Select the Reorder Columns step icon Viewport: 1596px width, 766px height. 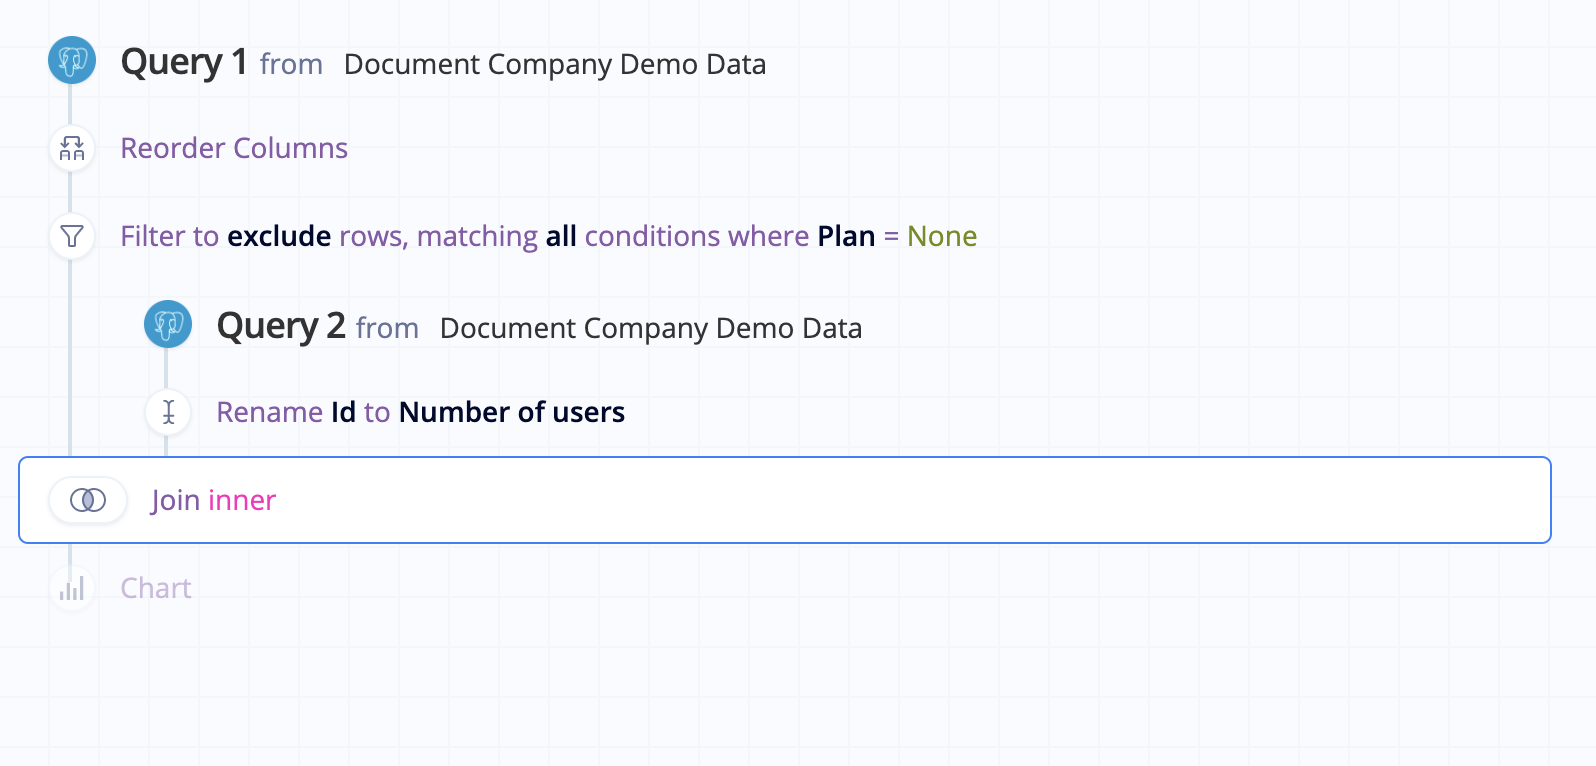72,149
